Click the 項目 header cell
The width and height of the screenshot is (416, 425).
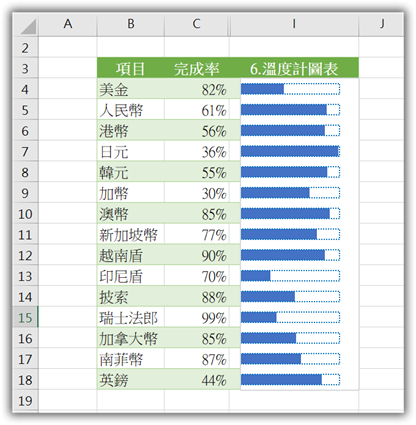click(131, 68)
